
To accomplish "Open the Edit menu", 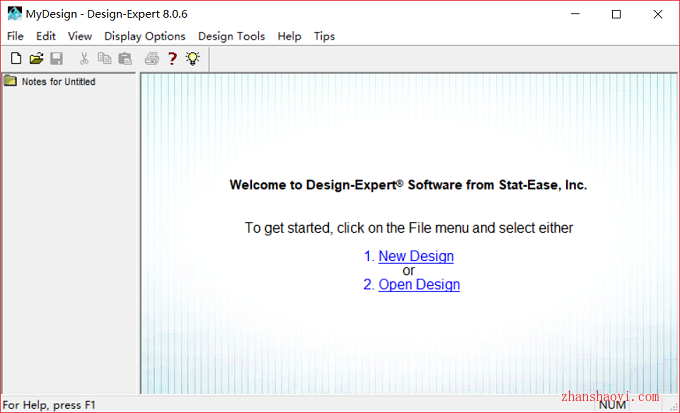I will coord(46,36).
